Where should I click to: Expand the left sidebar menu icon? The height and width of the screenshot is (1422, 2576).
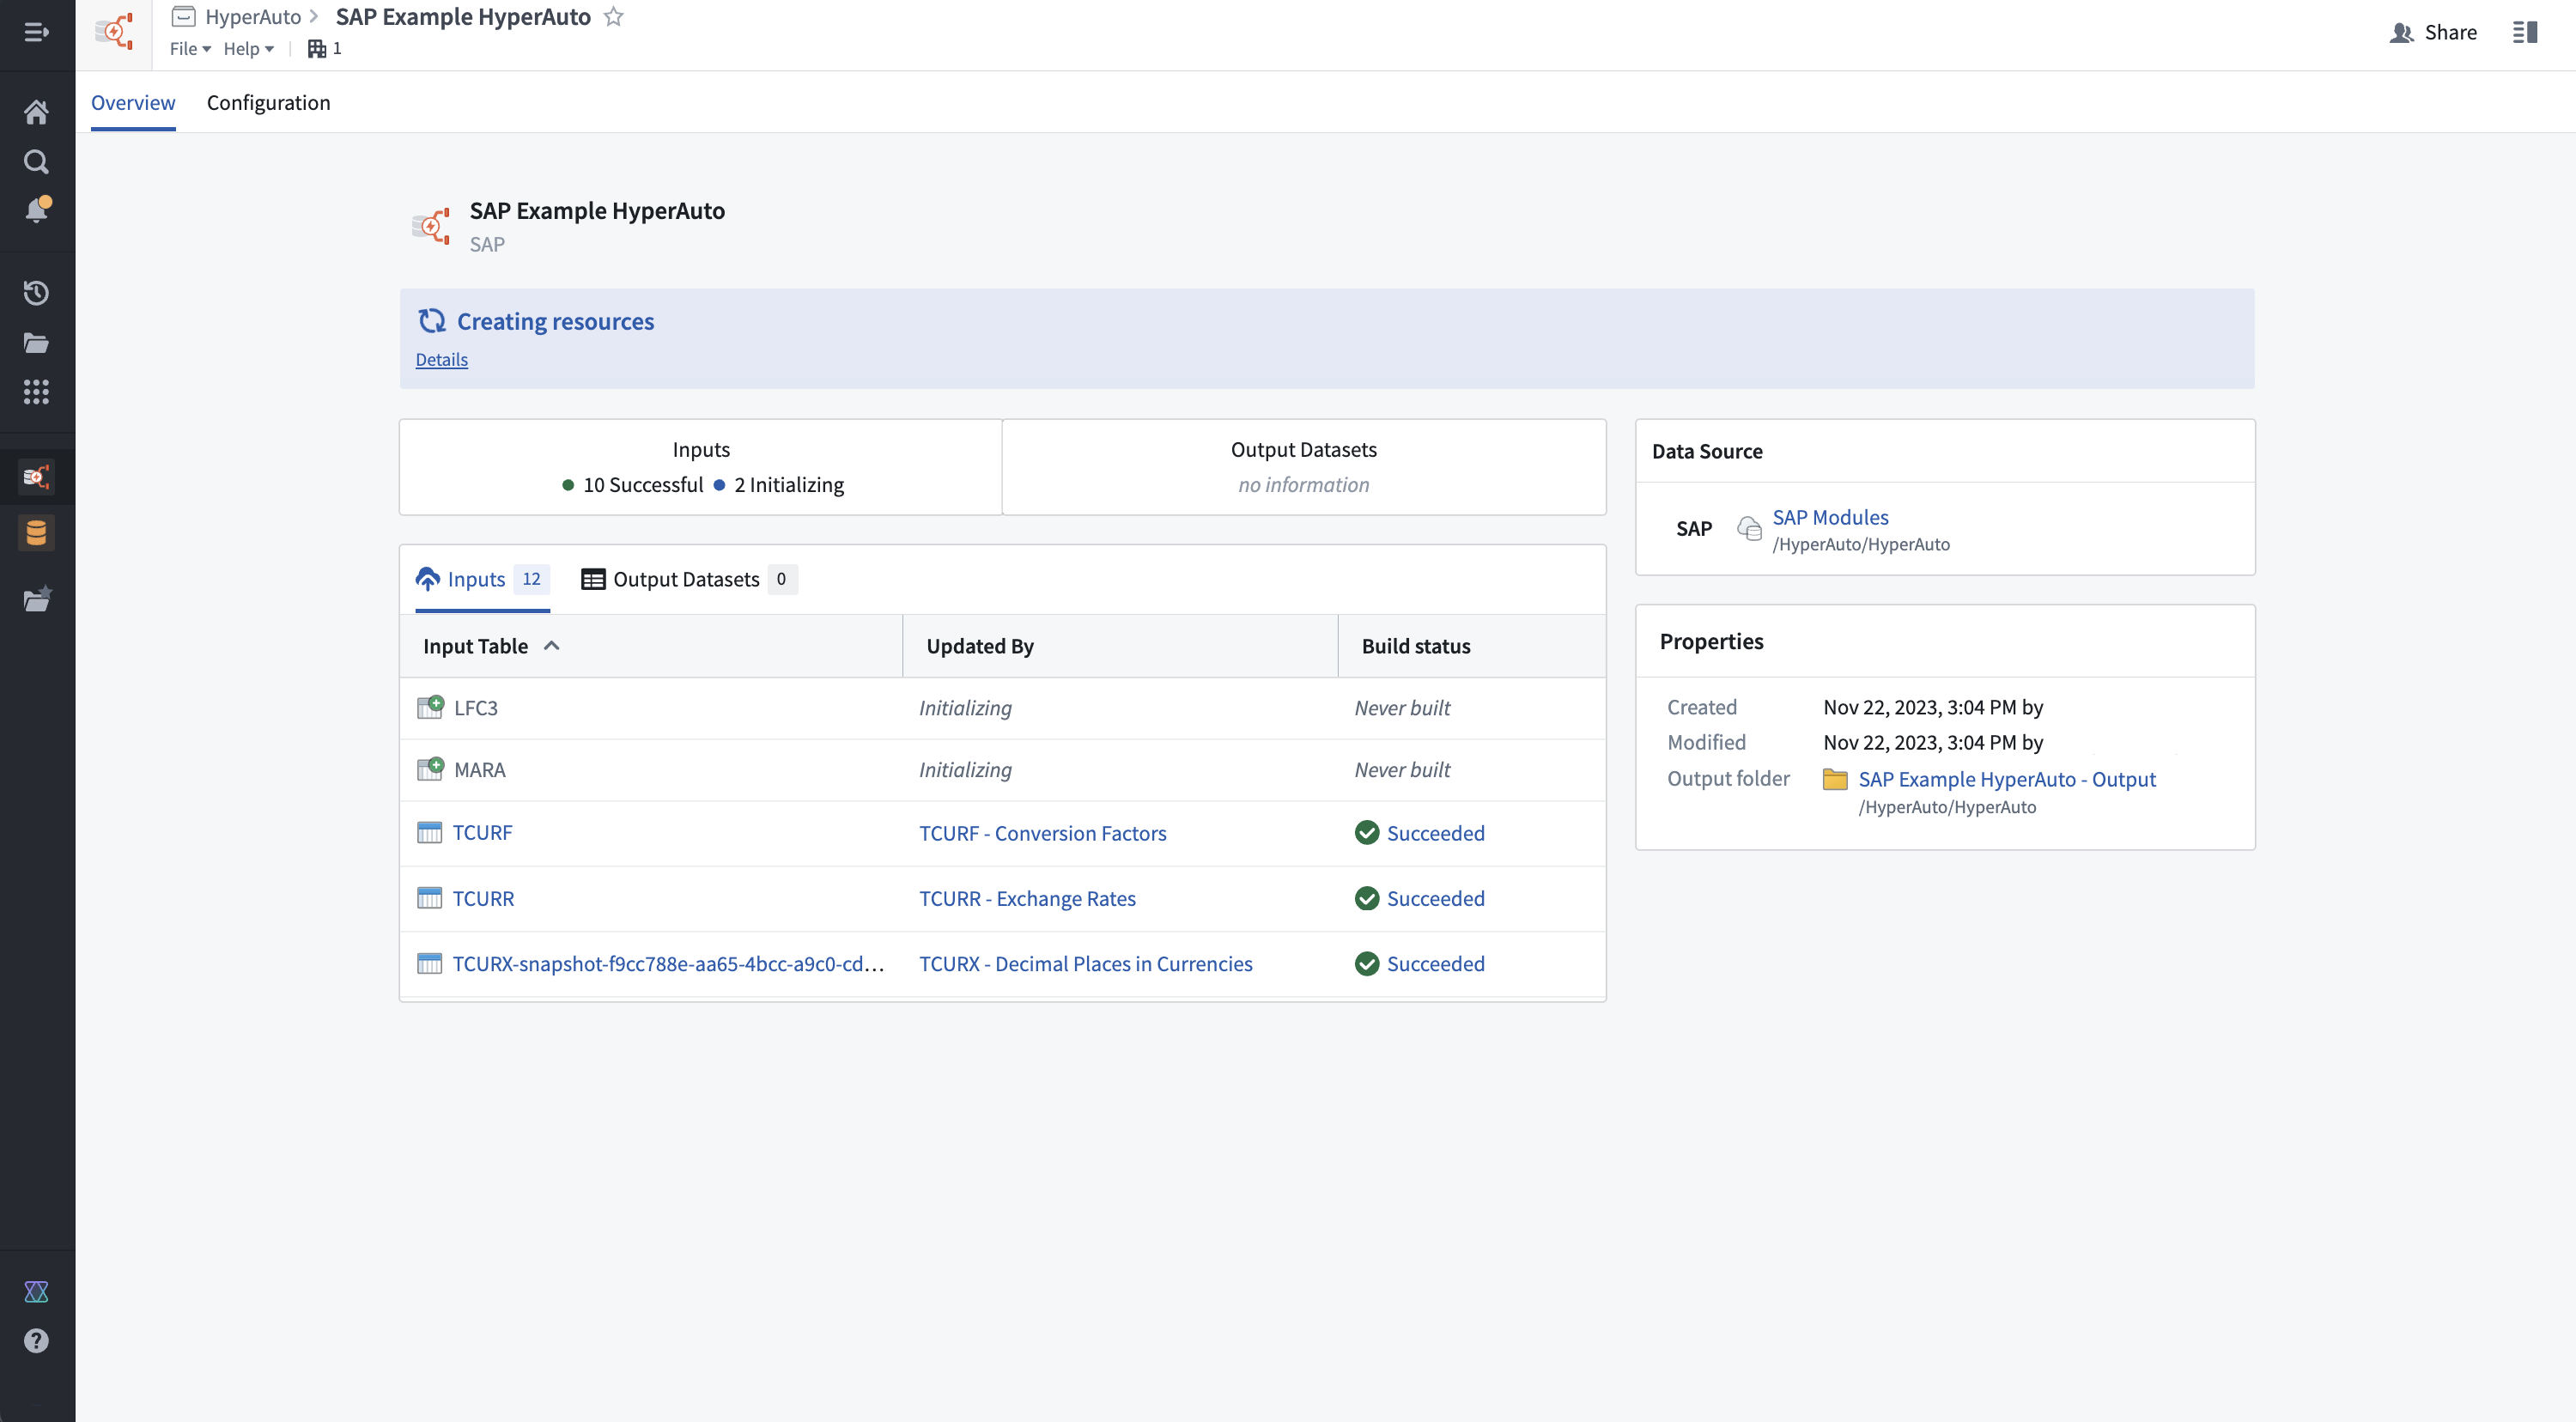(x=36, y=32)
